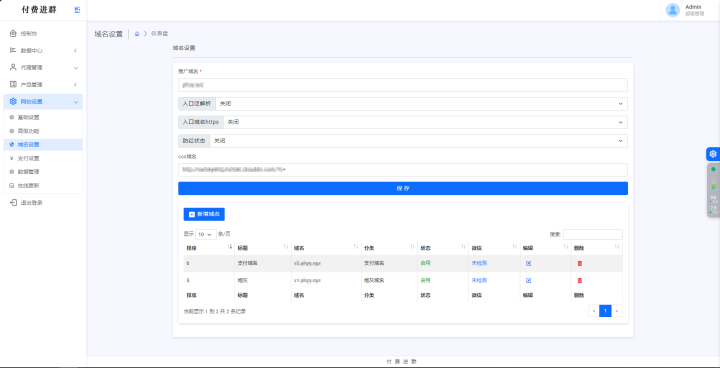Screen dimensions: 720x368
Task: Click the home icon in the breadcrumb
Action: (x=137, y=34)
